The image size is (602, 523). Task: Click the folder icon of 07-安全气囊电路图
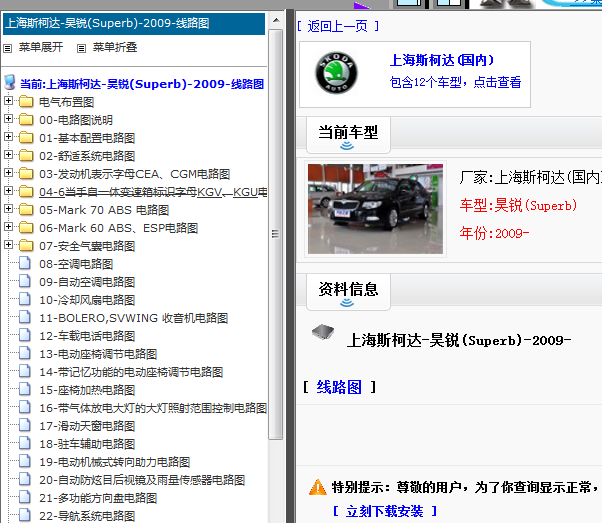[x=26, y=245]
